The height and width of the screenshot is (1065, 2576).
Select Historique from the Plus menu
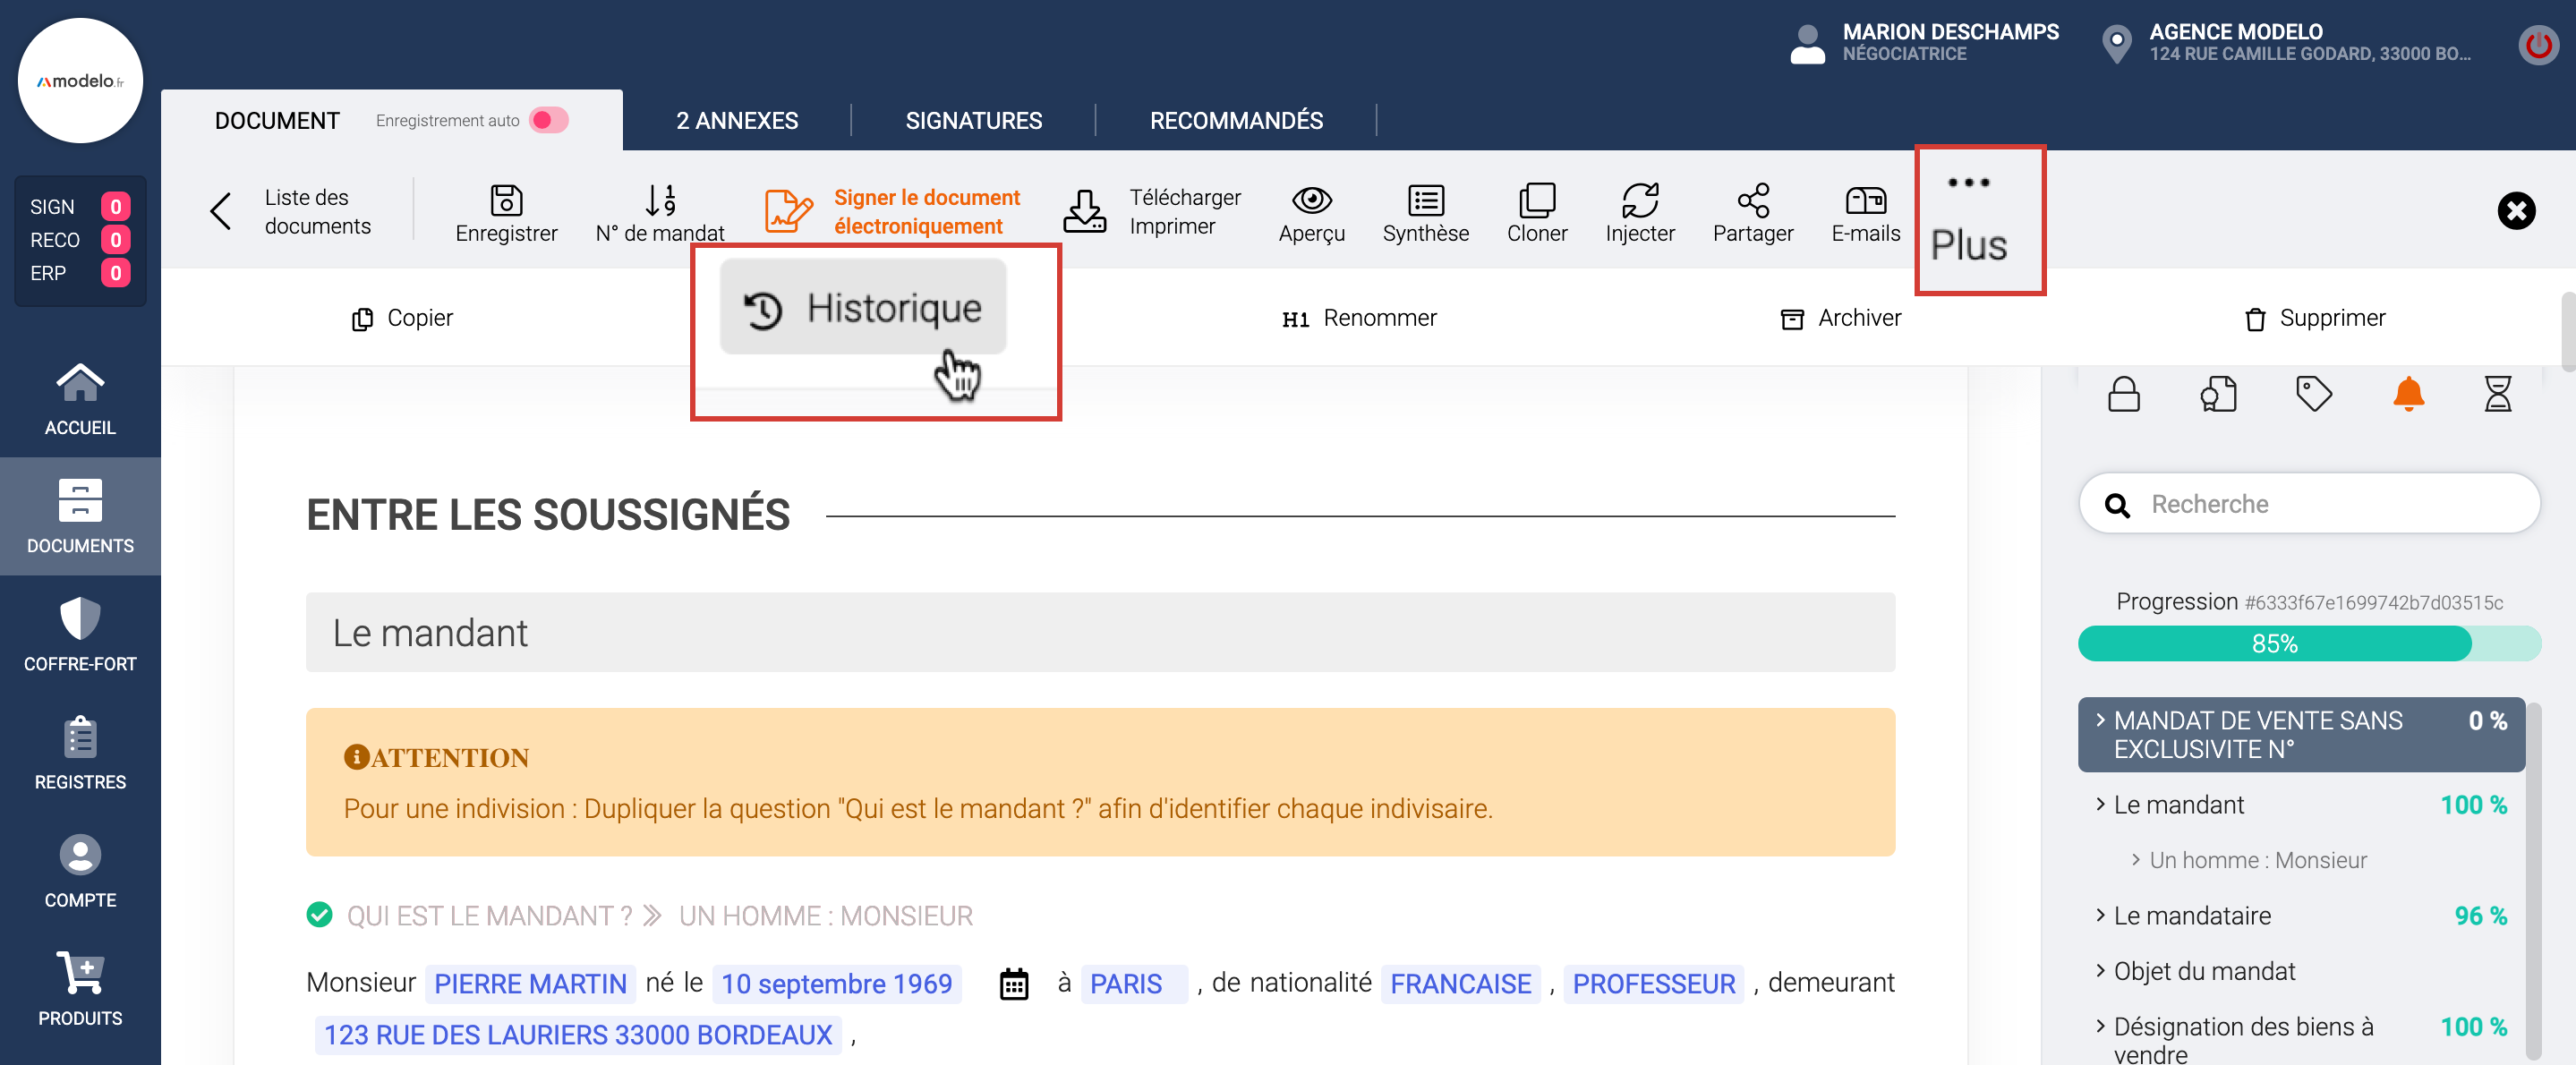(x=864, y=307)
